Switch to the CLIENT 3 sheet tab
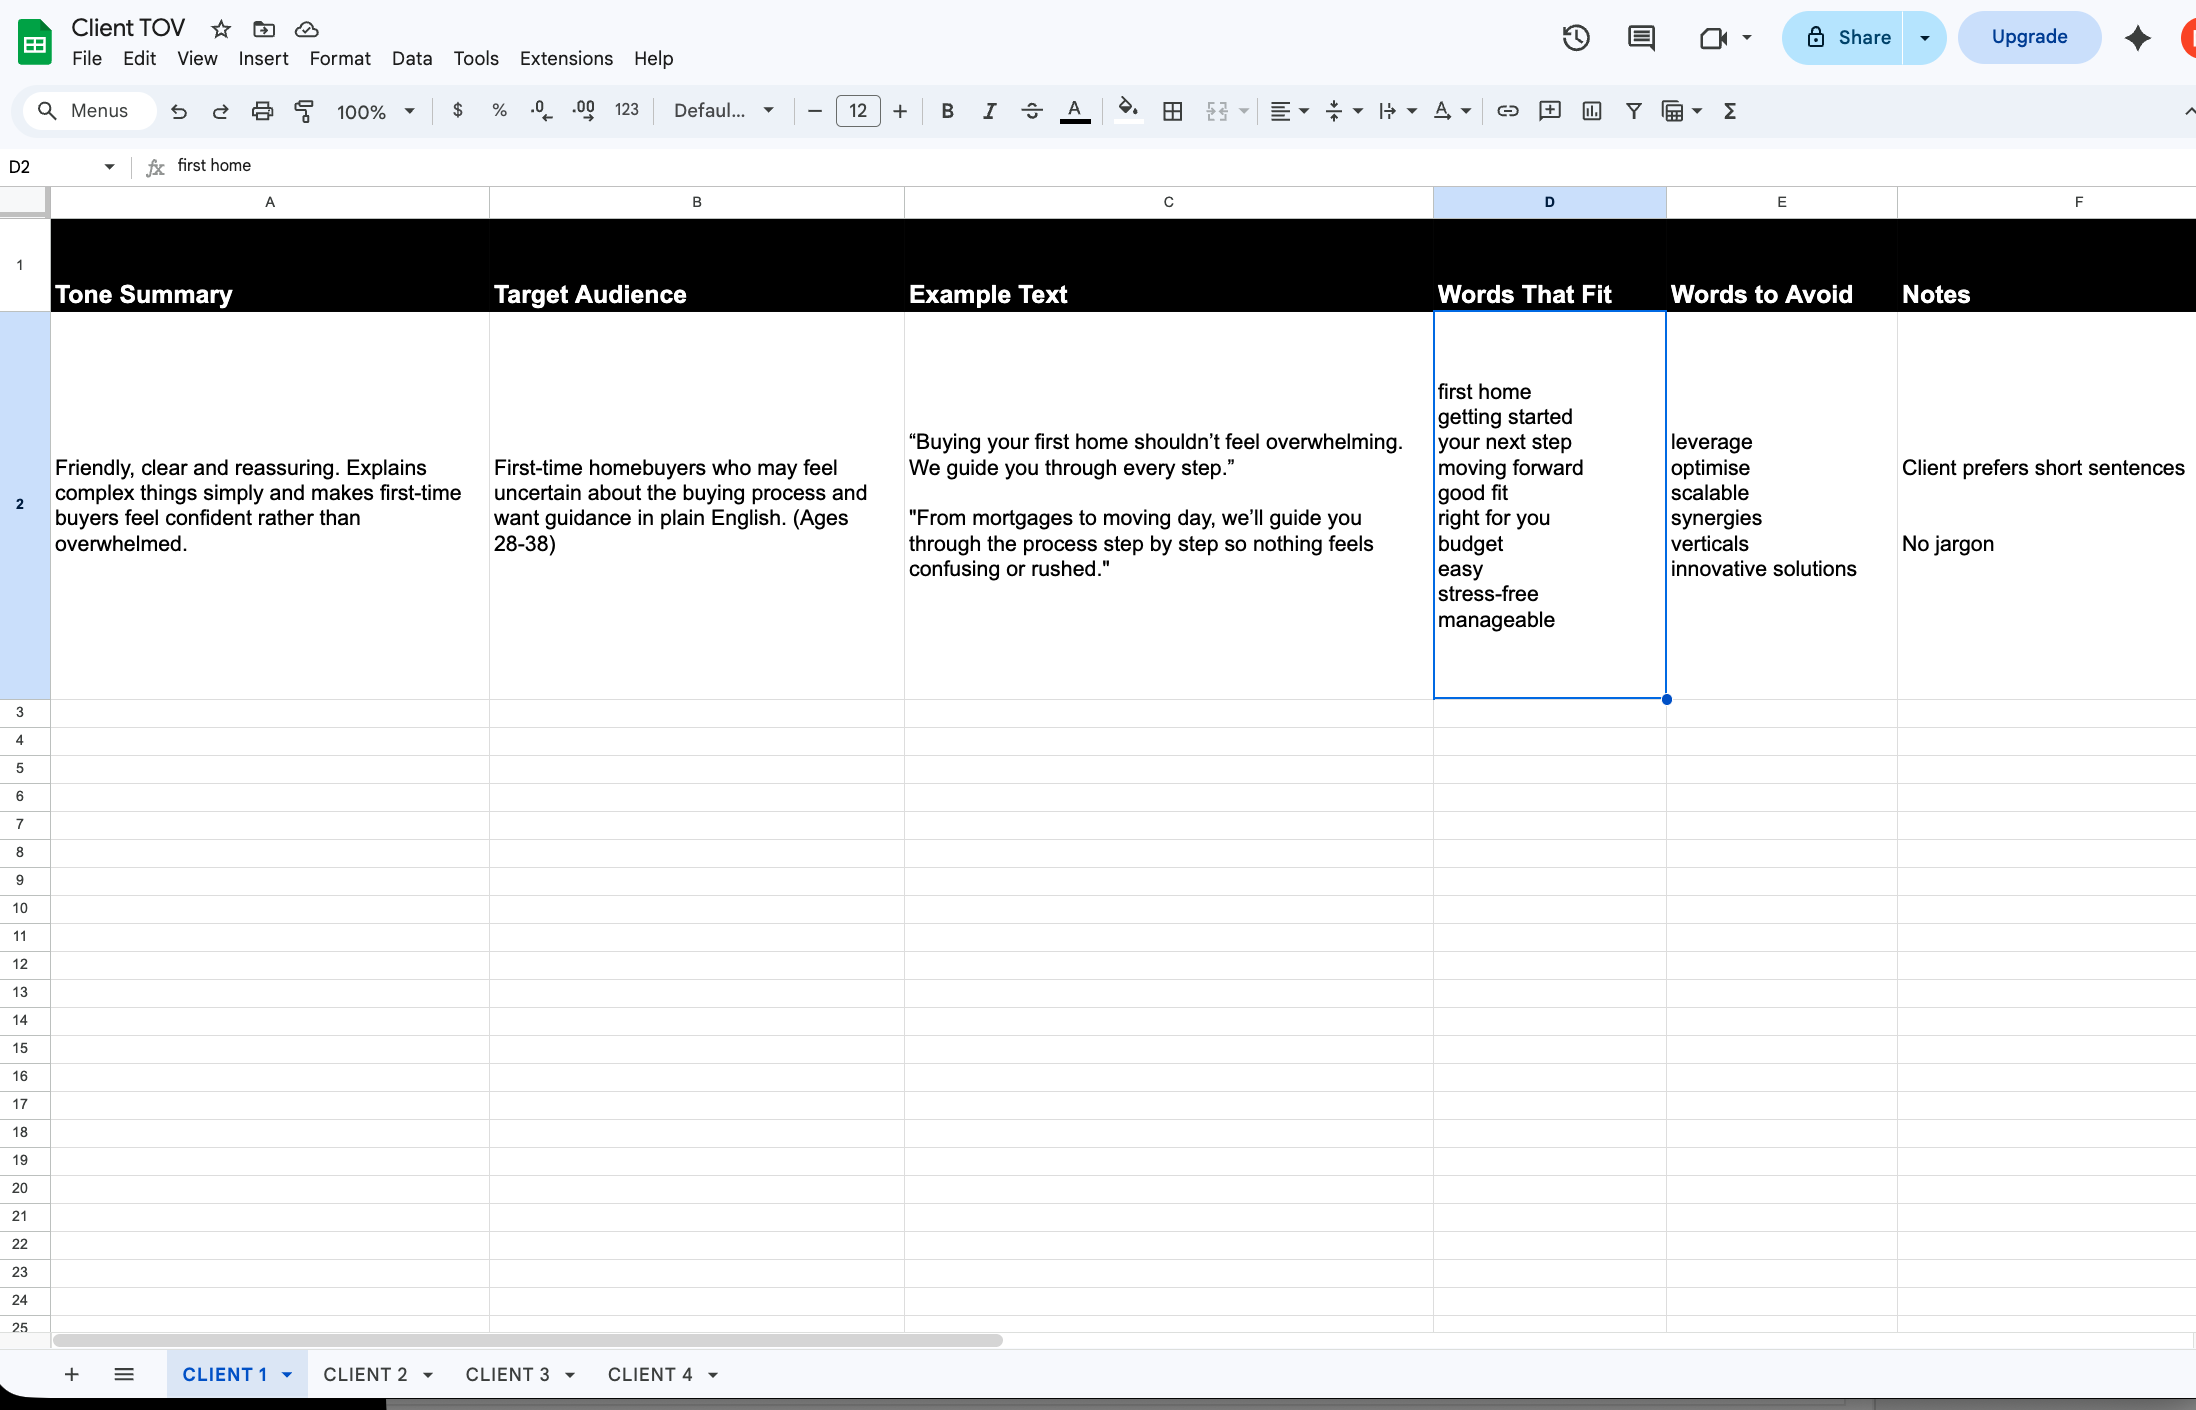Viewport: 2196px width, 1410px height. click(510, 1374)
